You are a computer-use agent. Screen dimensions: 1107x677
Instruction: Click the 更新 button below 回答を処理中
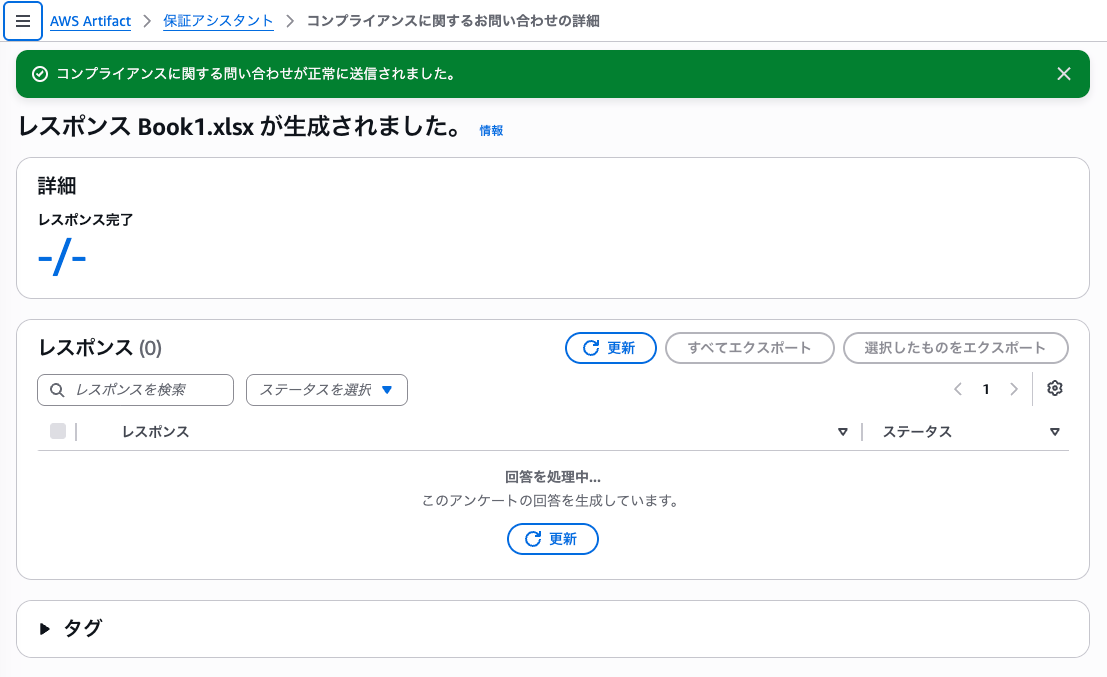(x=553, y=539)
